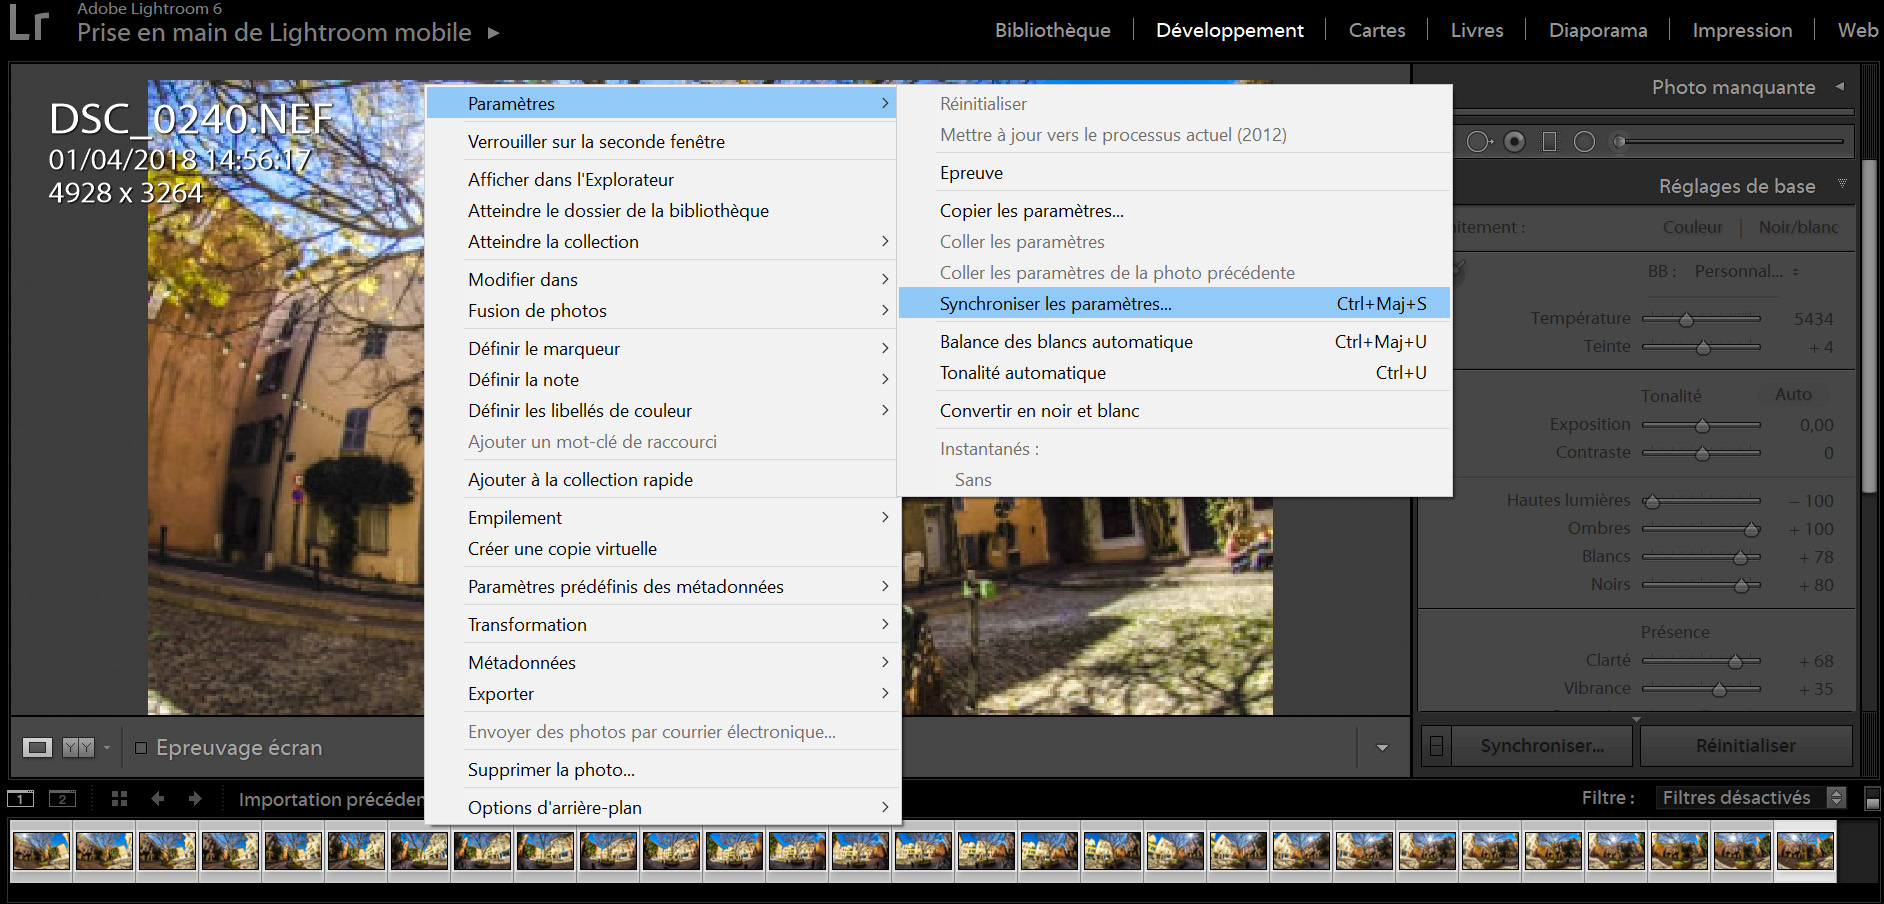Switch to Loupe view mode icon
This screenshot has width=1884, height=904.
tap(38, 747)
